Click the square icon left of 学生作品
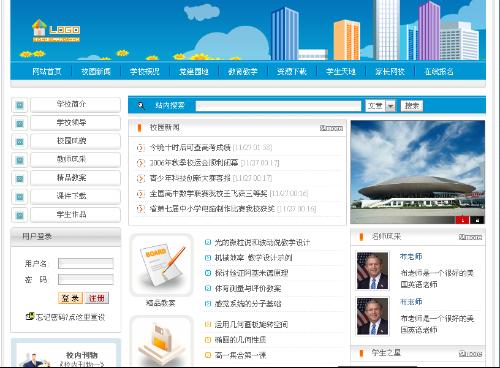This screenshot has height=368, width=500. click(x=20, y=215)
